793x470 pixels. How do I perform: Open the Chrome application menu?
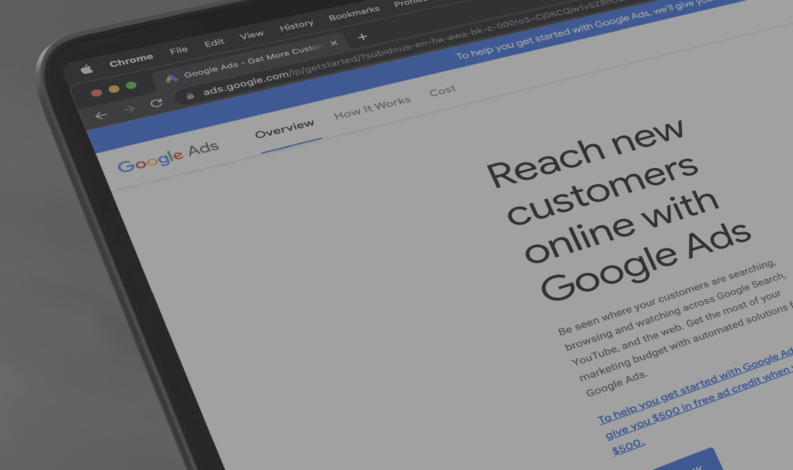(x=131, y=60)
